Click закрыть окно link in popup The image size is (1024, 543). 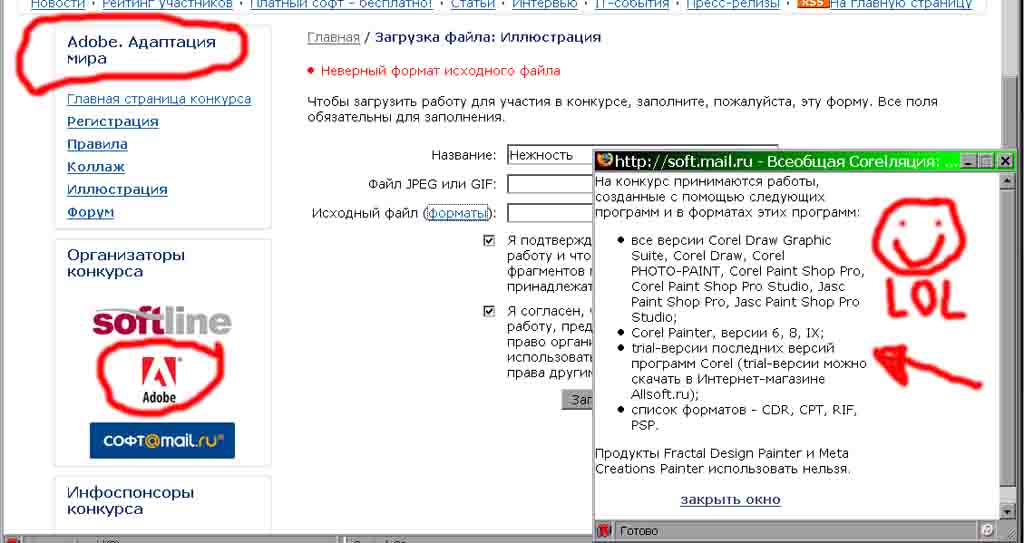730,500
